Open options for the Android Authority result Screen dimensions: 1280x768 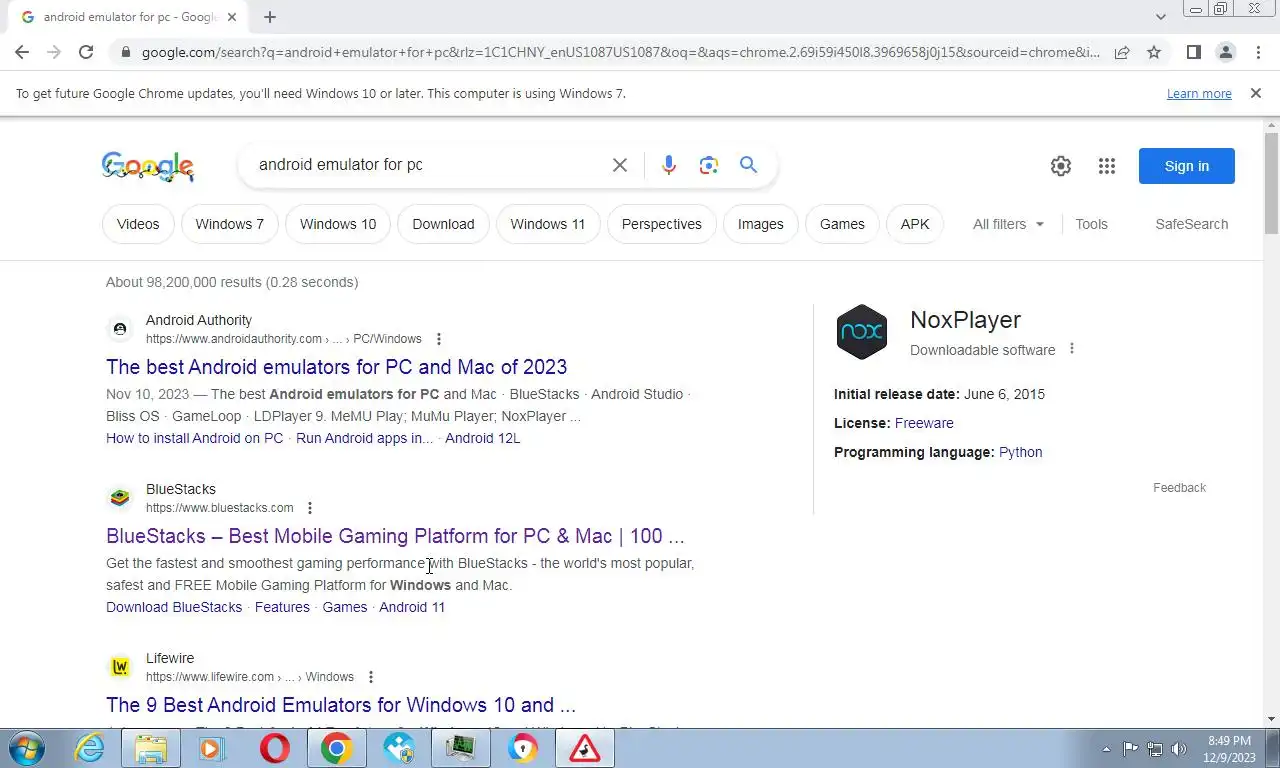(x=438, y=339)
